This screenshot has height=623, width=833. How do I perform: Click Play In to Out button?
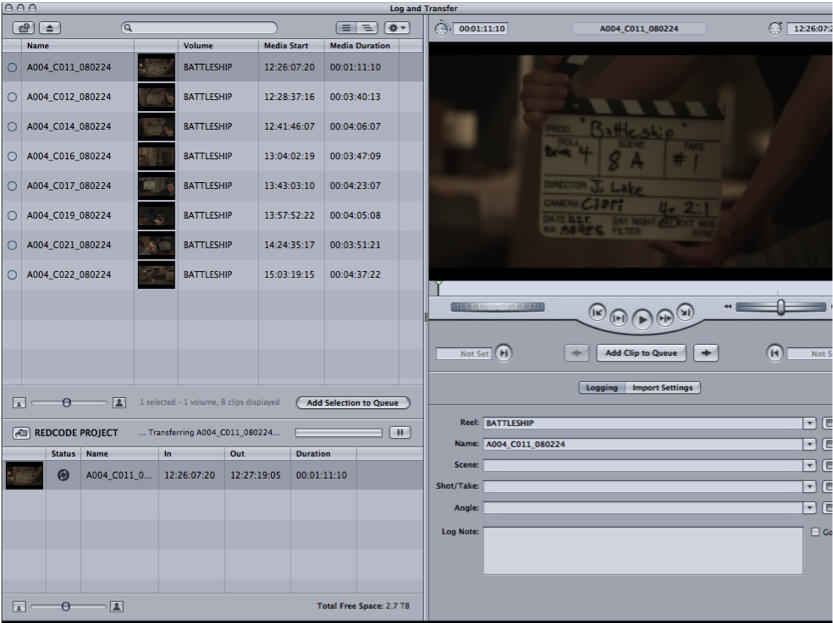[x=618, y=318]
